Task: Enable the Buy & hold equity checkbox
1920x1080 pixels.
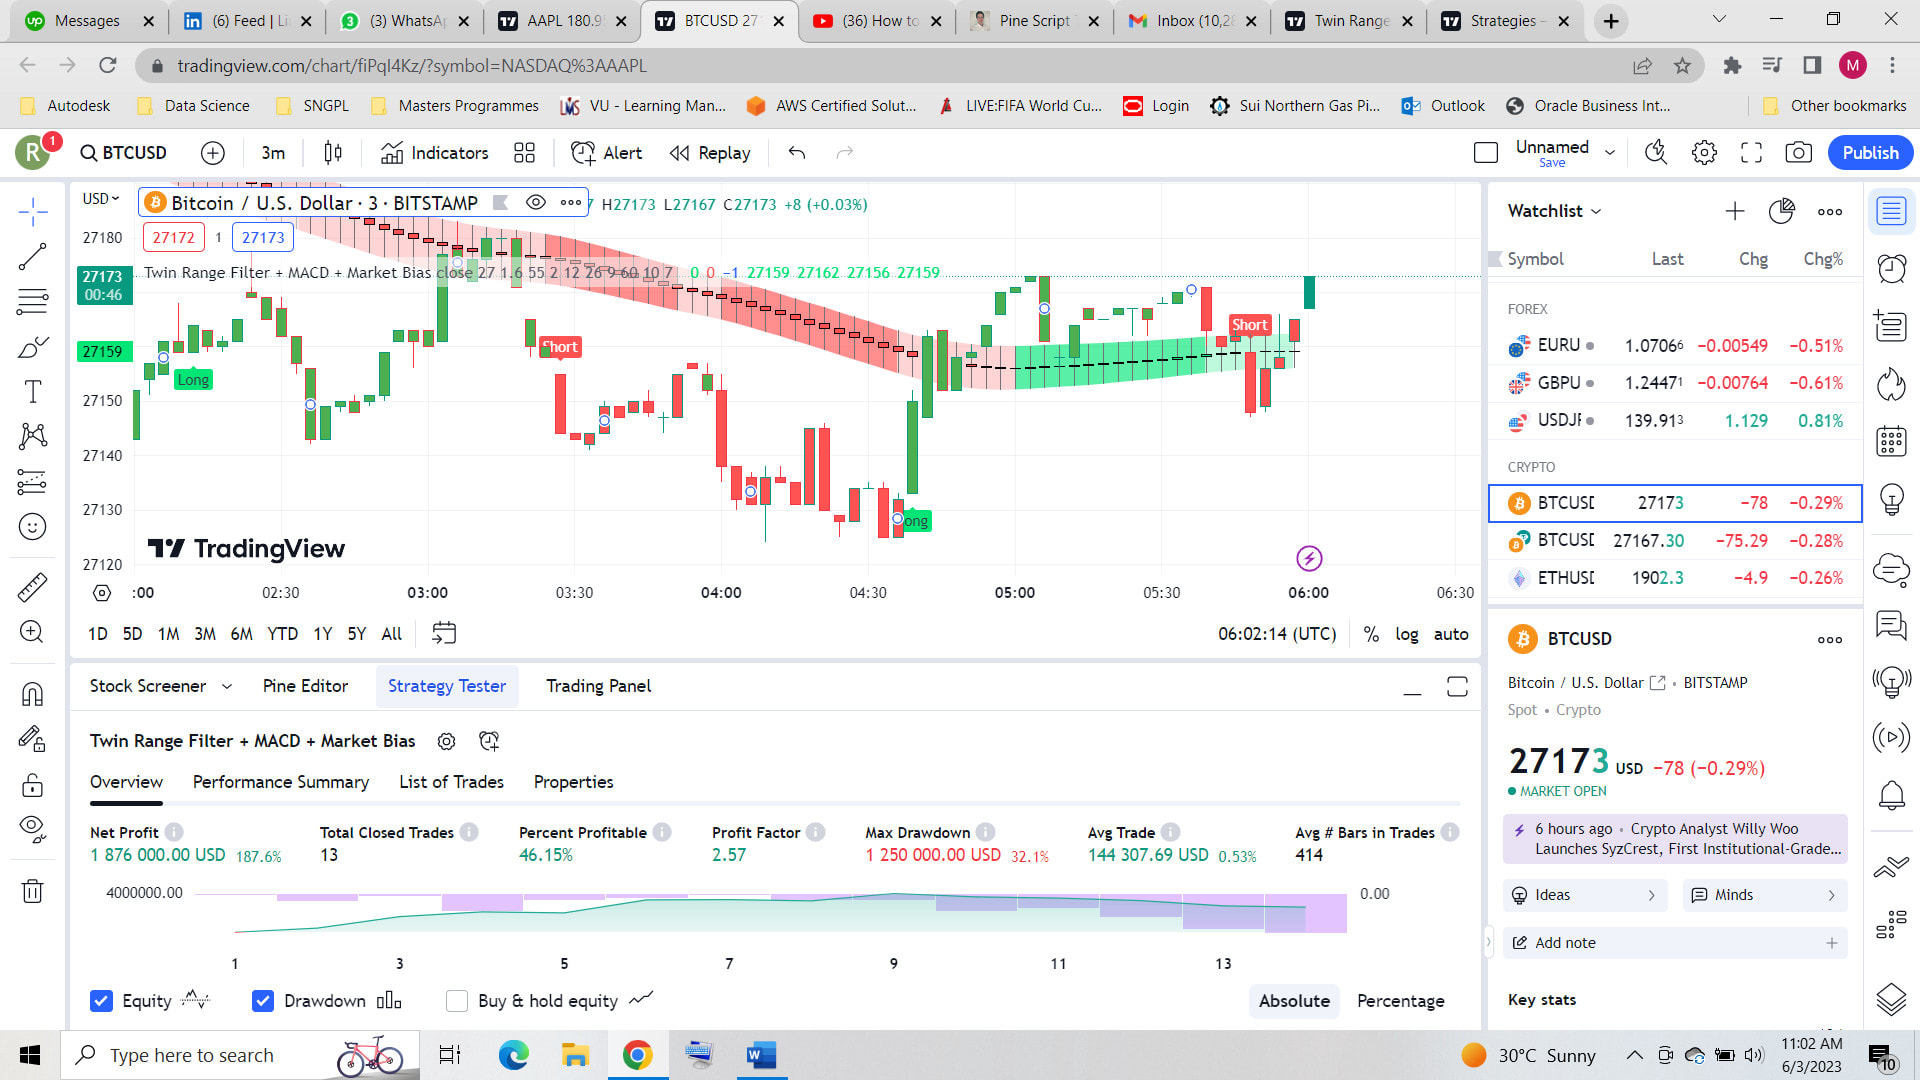Action: (x=457, y=1000)
